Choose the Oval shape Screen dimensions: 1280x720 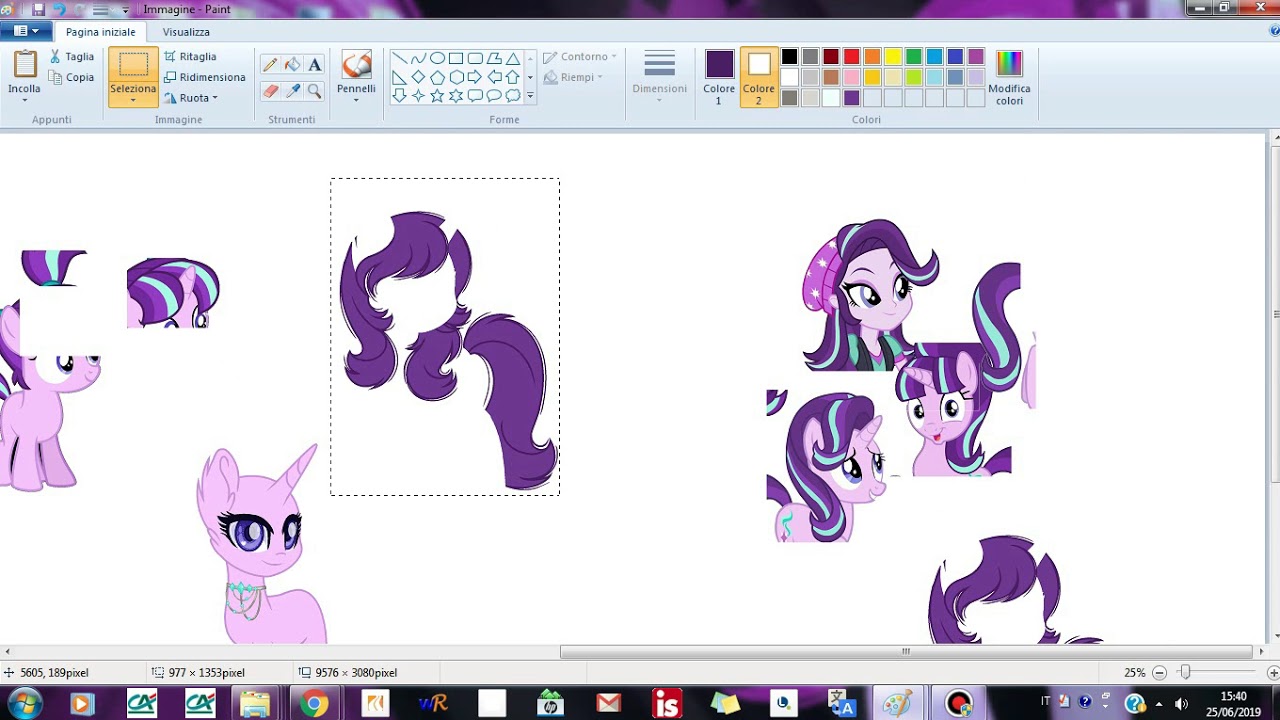coord(437,58)
